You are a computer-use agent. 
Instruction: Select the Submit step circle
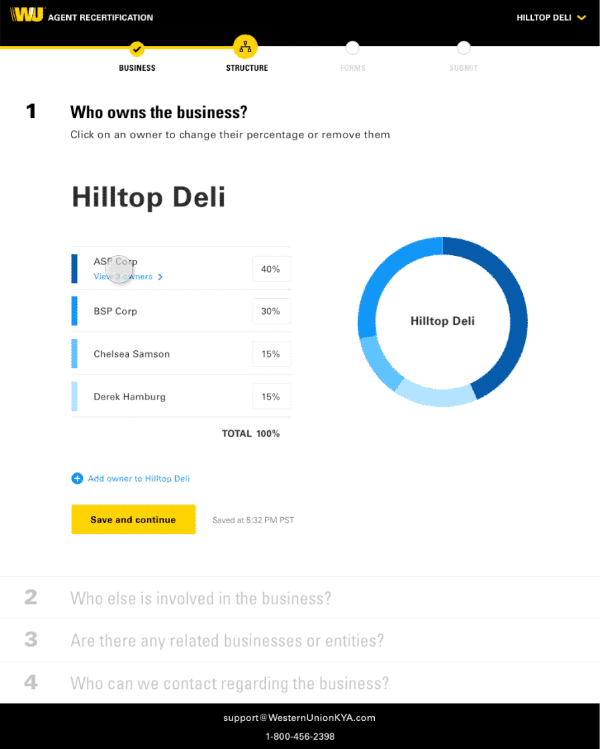tap(463, 48)
